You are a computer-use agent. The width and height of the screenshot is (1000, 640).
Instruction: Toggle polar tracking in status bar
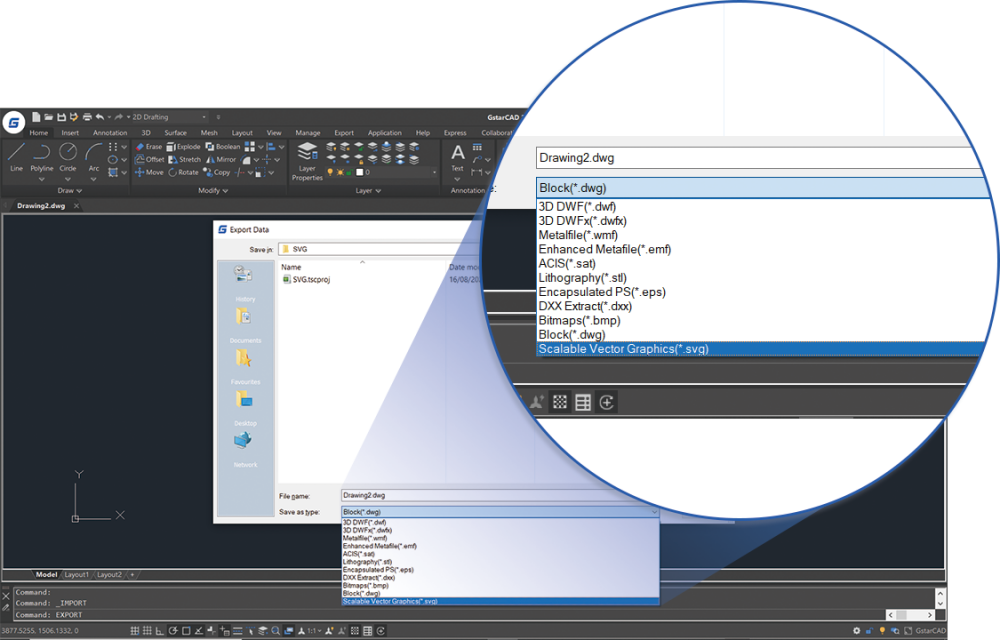tap(173, 630)
